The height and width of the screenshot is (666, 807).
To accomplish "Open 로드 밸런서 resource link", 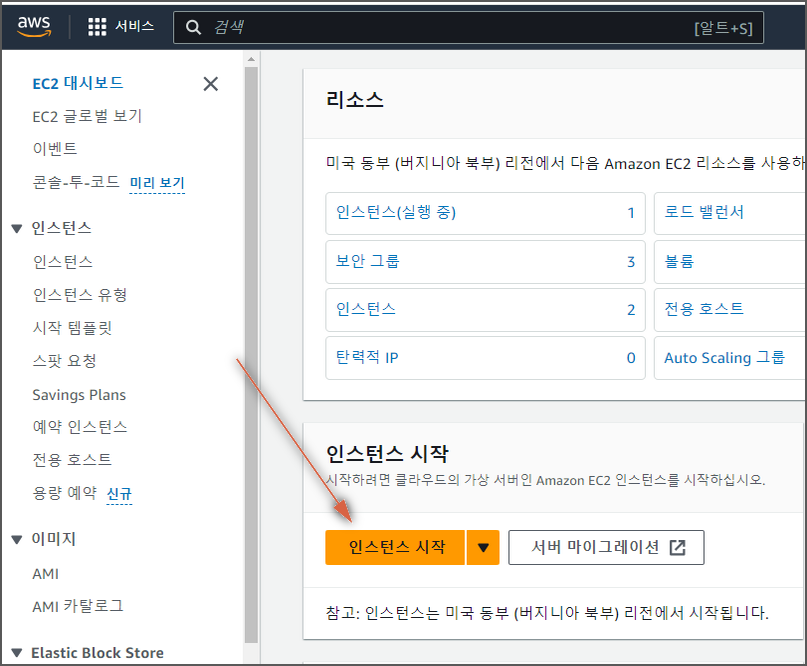I will 704,212.
